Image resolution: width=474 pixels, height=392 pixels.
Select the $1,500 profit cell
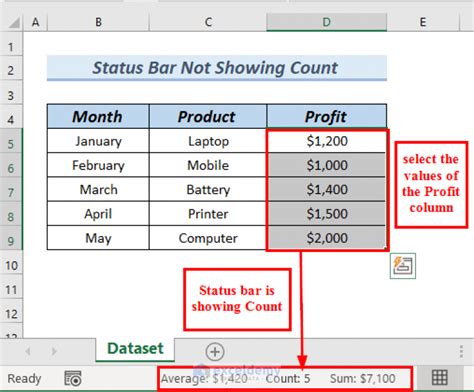327,214
